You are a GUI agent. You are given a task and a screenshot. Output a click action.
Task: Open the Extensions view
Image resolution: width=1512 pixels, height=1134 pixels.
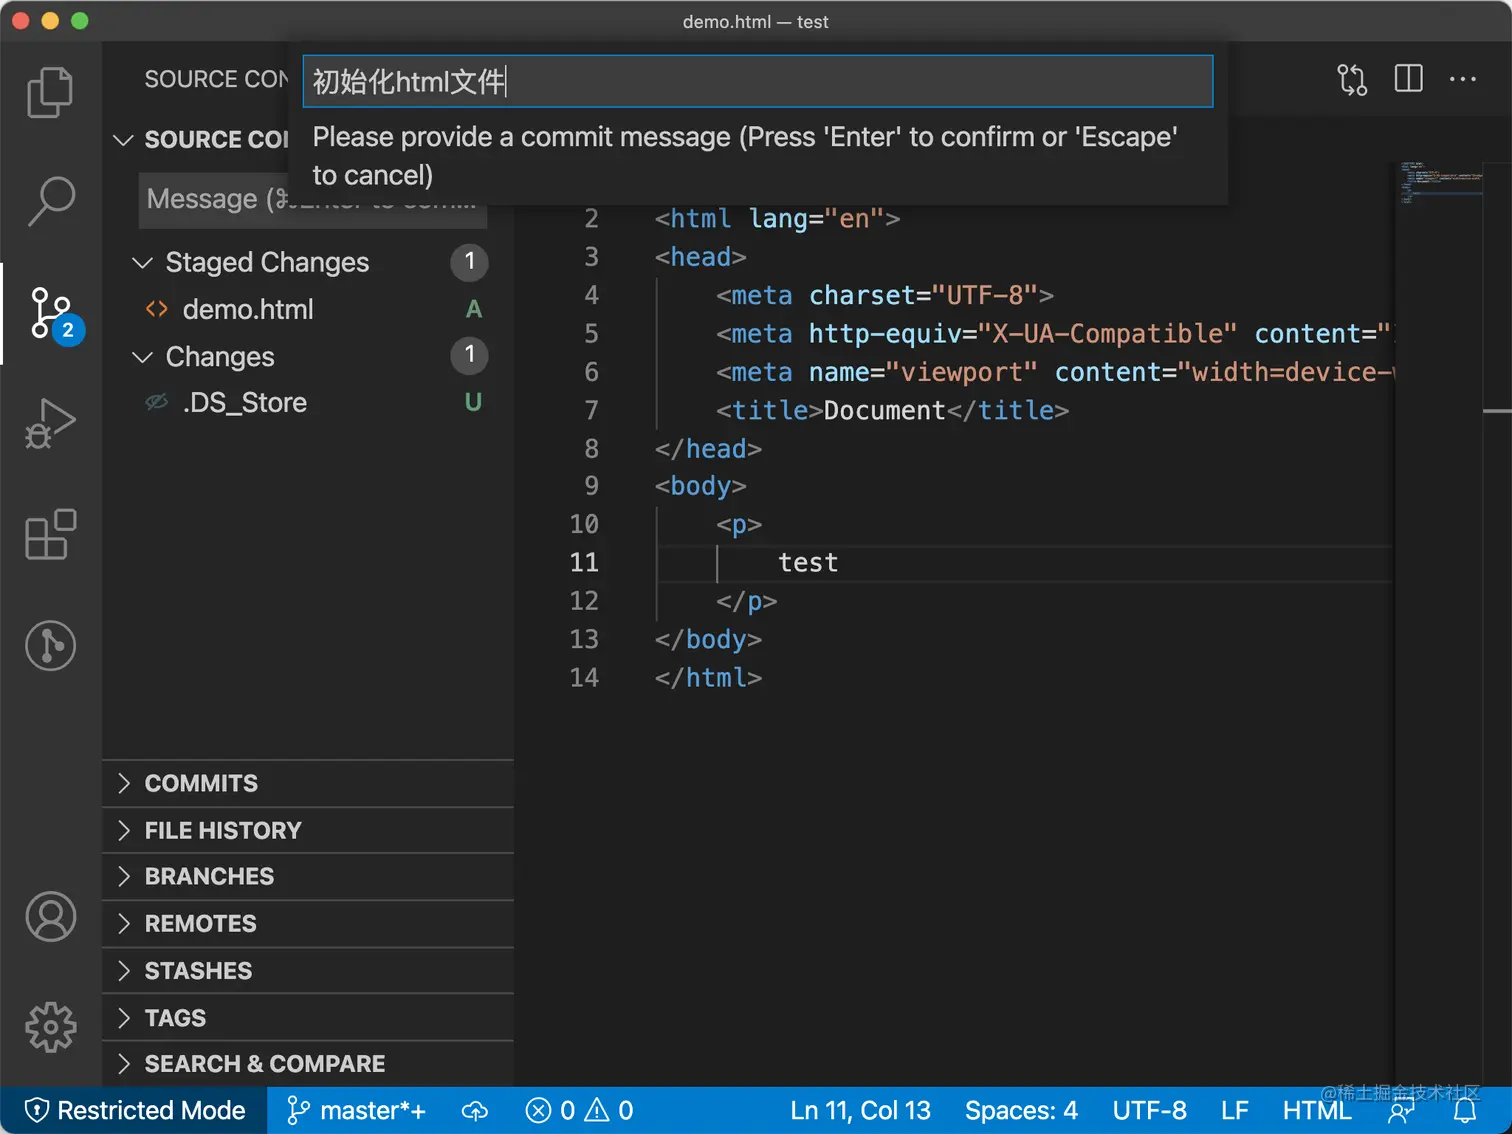point(50,534)
